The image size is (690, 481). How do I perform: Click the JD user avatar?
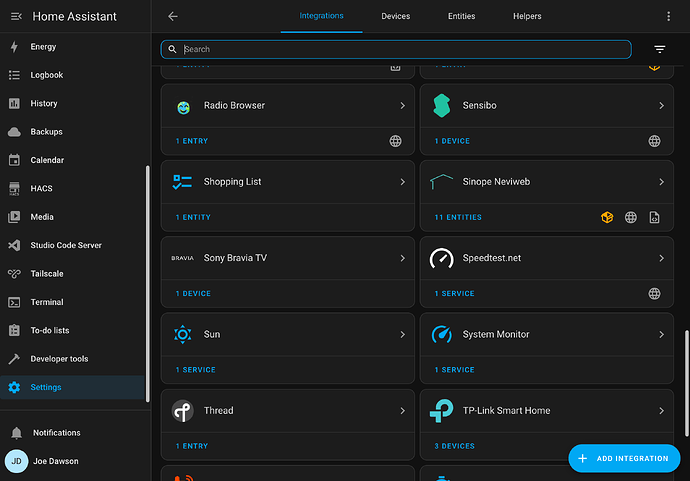16,461
